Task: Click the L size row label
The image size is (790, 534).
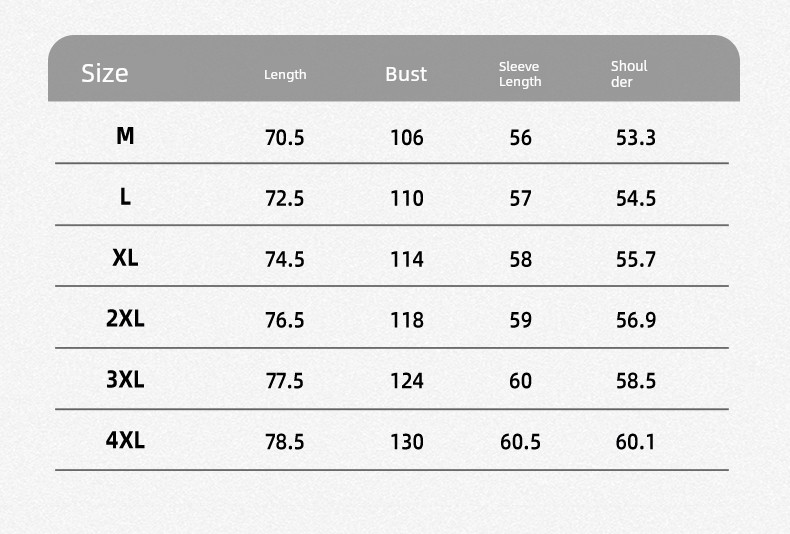Action: (x=125, y=197)
